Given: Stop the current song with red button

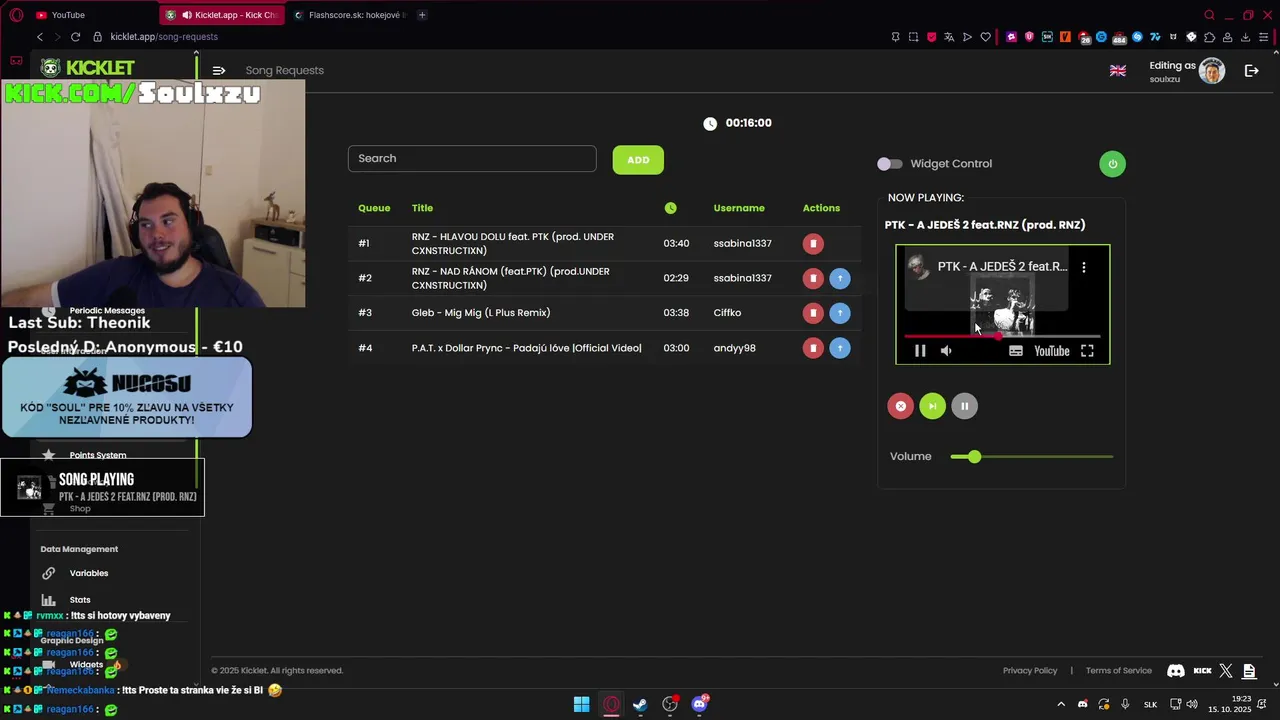Looking at the screenshot, I should 900,406.
